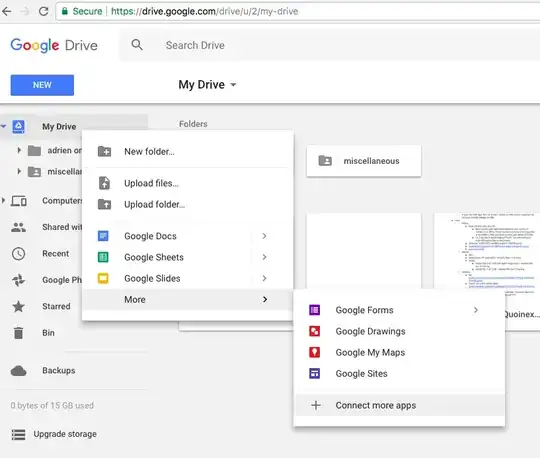
Task: Click the purple Google Forms icon
Action: click(314, 310)
